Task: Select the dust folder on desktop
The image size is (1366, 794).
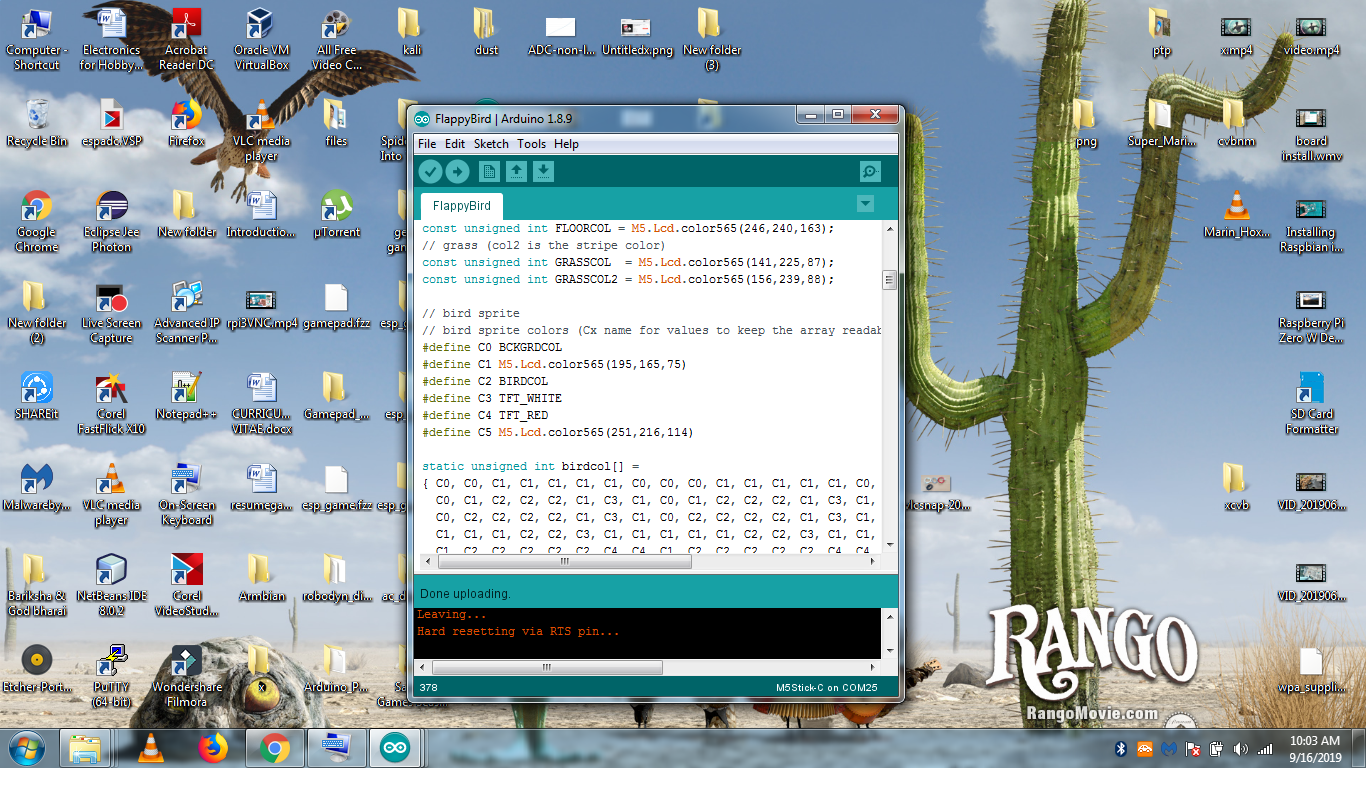Action: coord(486,32)
